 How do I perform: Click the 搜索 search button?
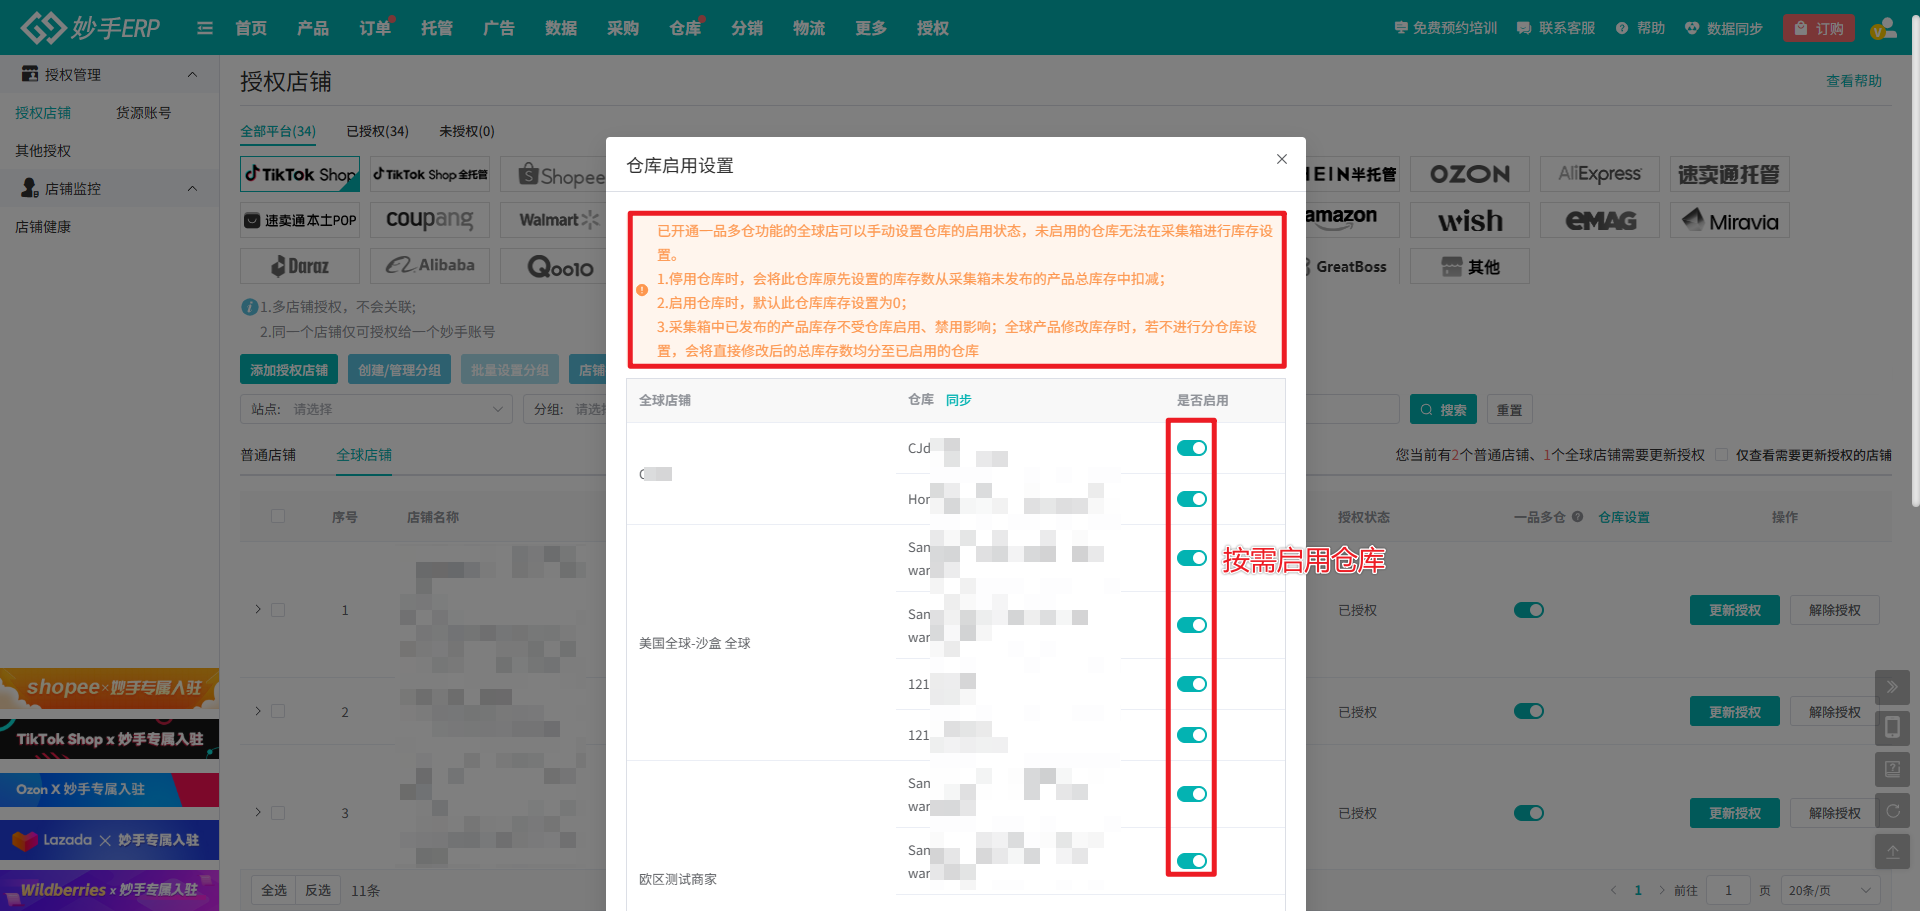tap(1443, 409)
